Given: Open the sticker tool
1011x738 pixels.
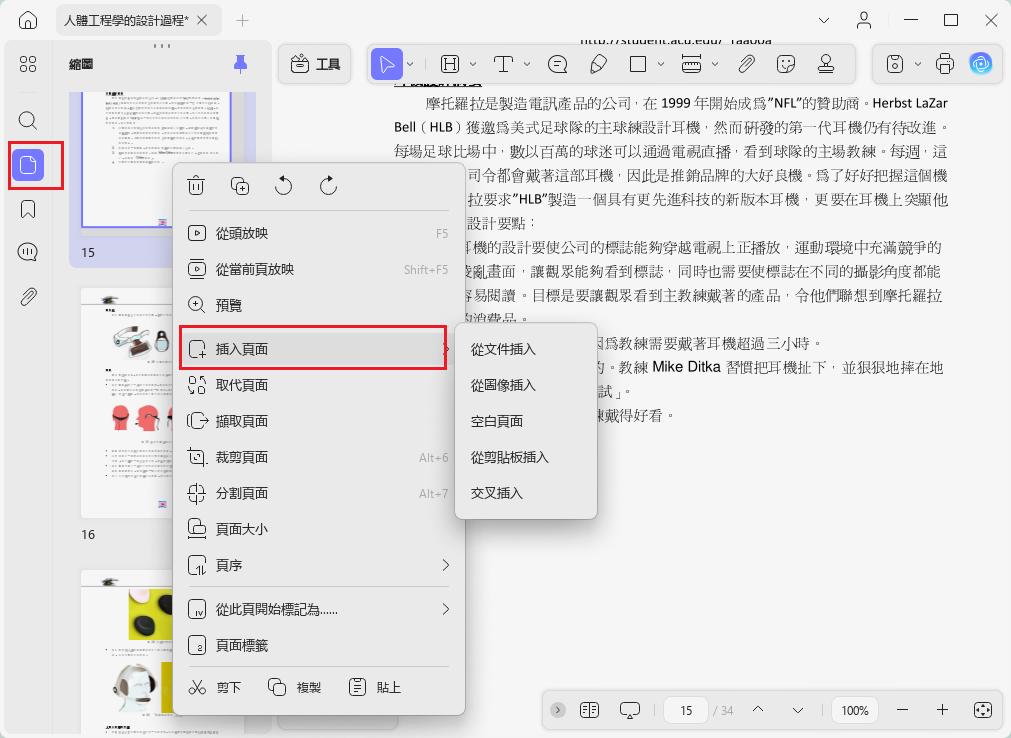Looking at the screenshot, I should [x=786, y=64].
